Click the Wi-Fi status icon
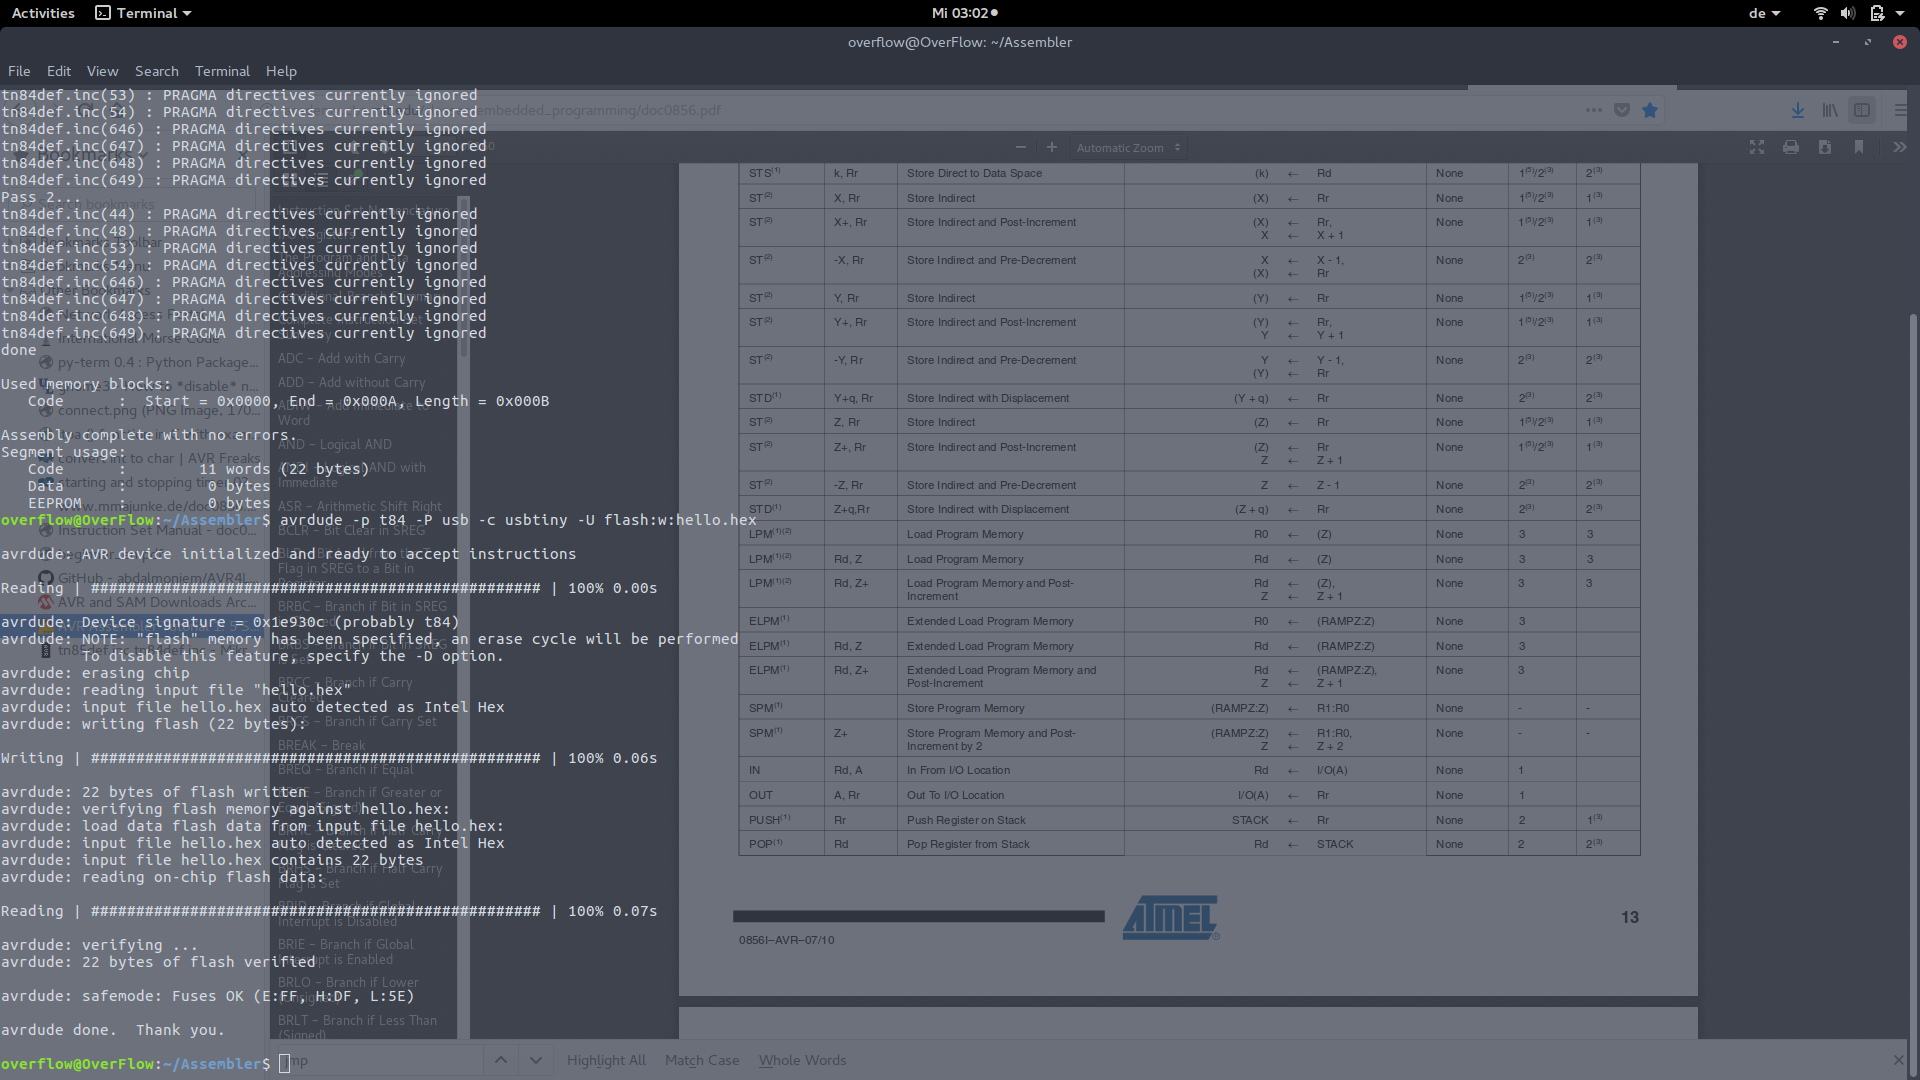The image size is (1920, 1080). click(1820, 13)
